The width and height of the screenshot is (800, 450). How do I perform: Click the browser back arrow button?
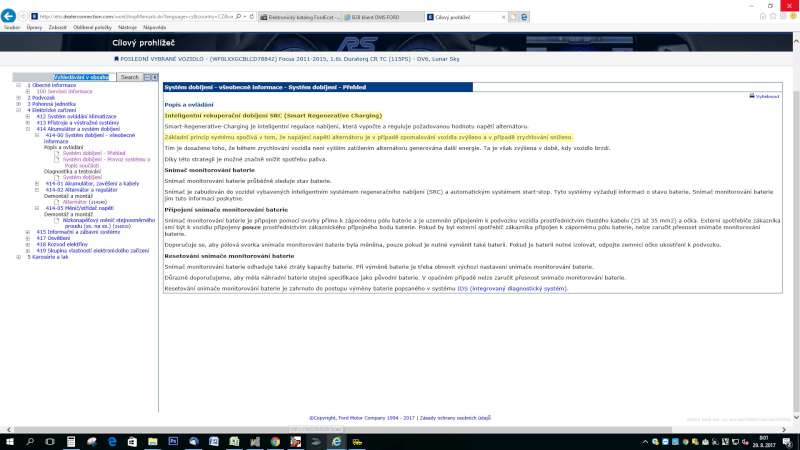(9, 17)
